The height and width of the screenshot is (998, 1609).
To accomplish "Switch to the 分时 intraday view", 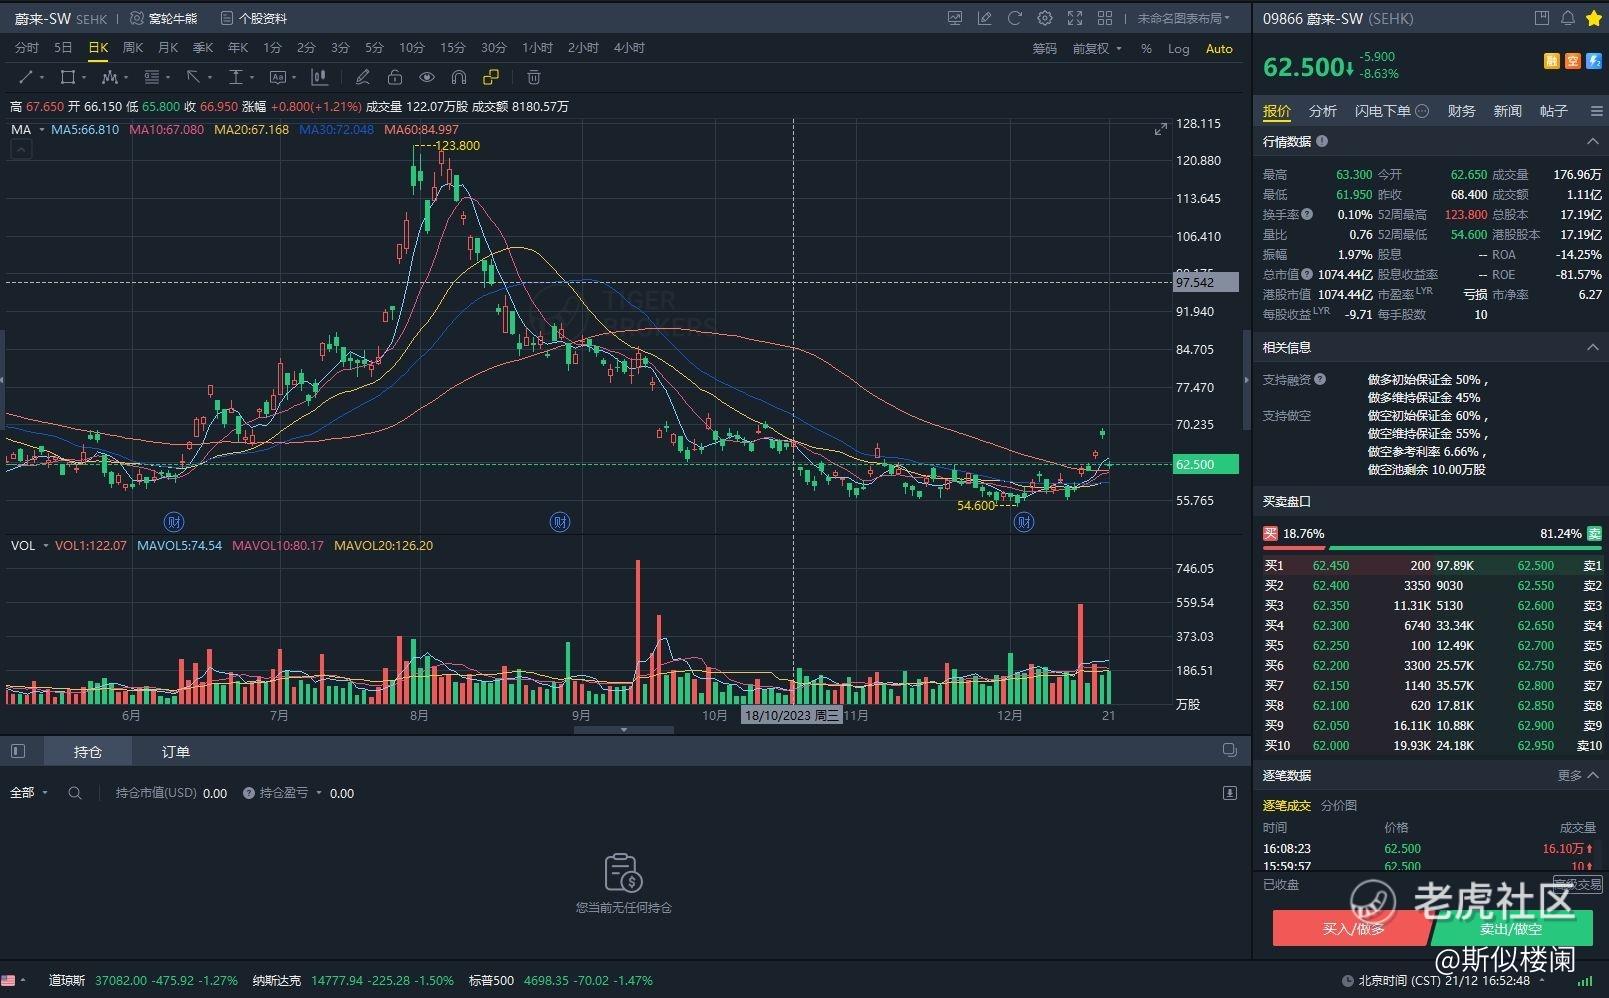I will point(27,48).
